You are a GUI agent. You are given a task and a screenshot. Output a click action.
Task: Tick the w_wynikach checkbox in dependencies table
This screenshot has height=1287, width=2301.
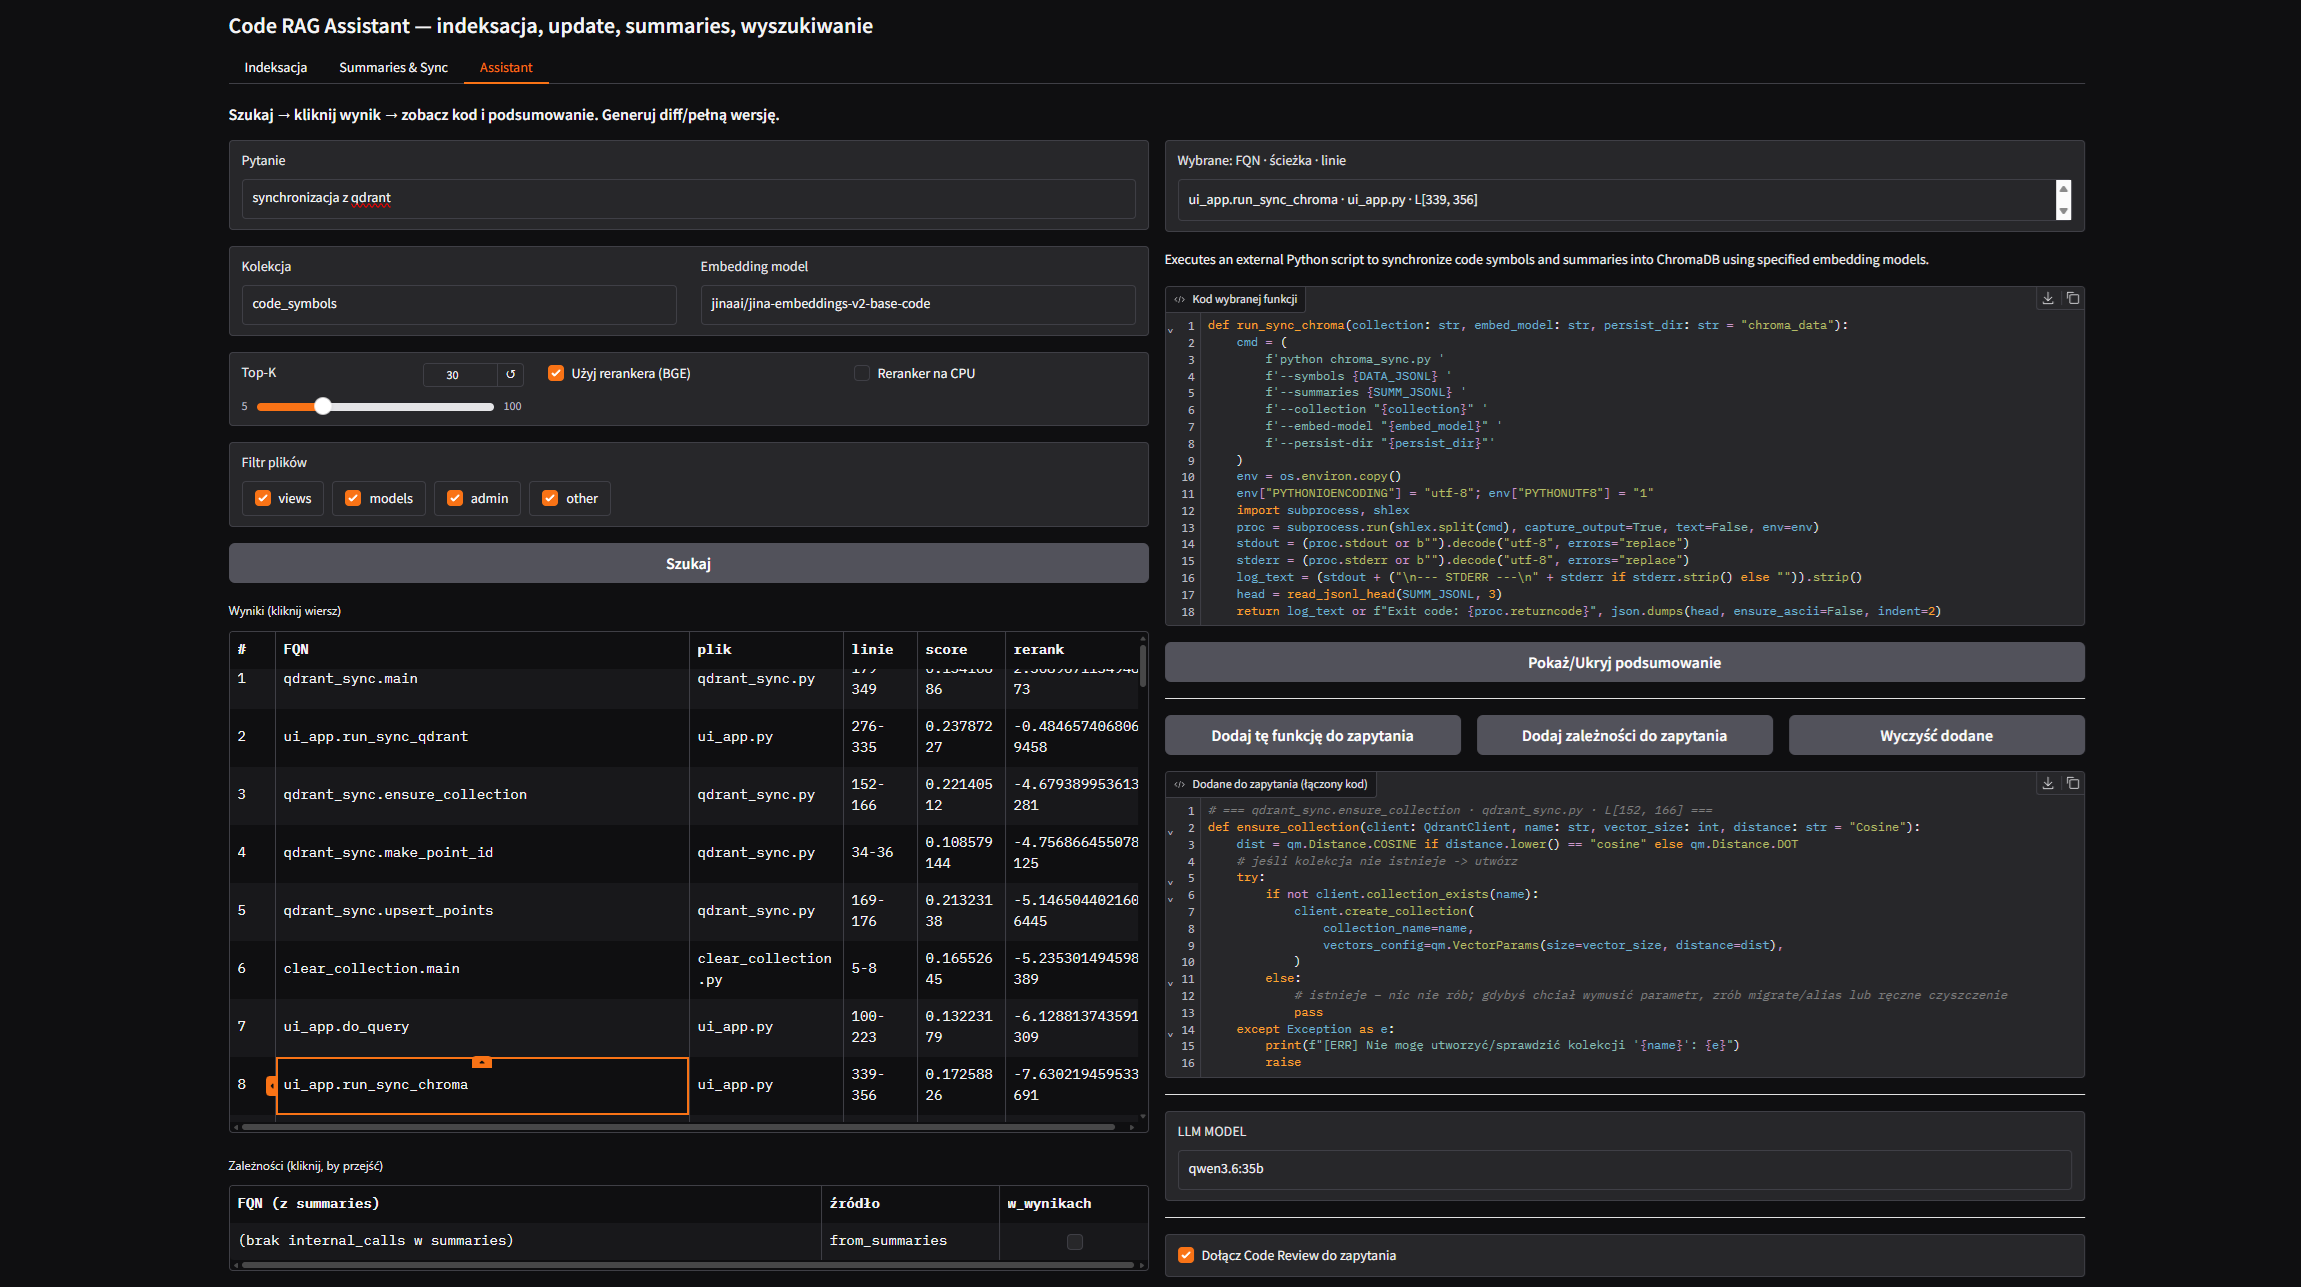click(1075, 1241)
